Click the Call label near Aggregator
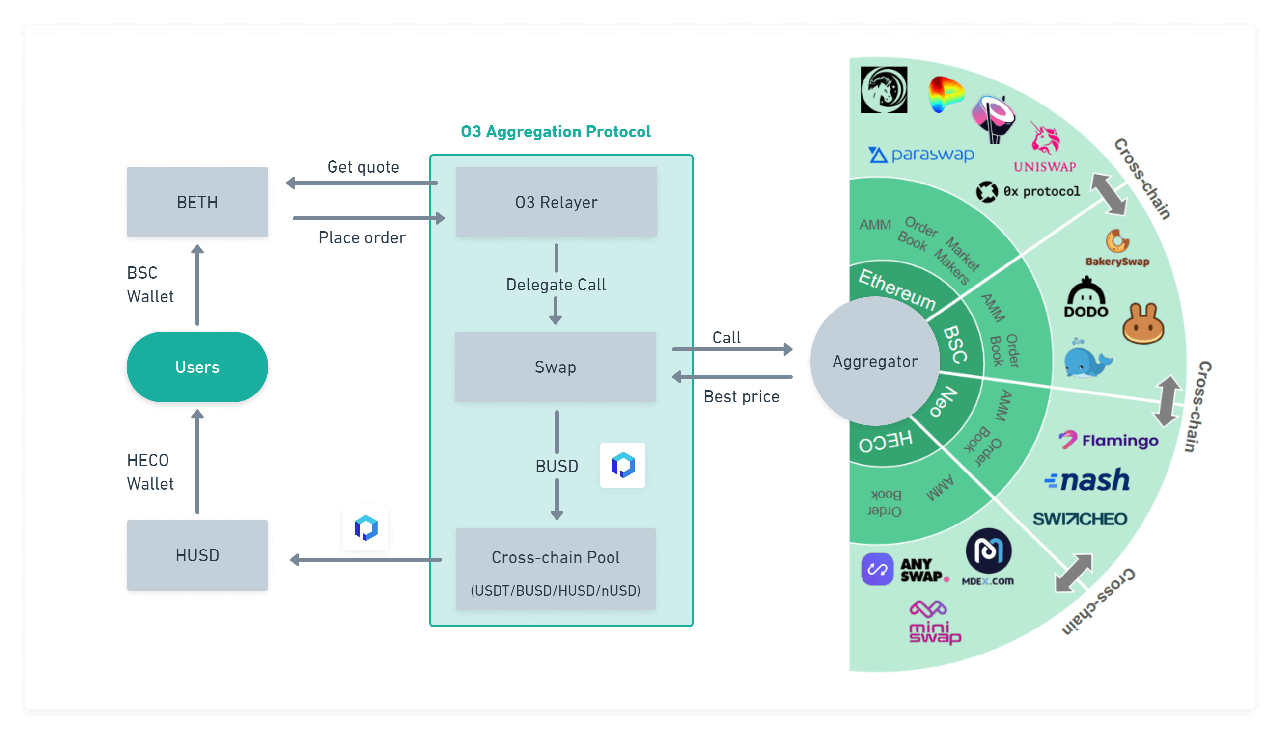This screenshot has width=1280, height=734. coord(727,337)
